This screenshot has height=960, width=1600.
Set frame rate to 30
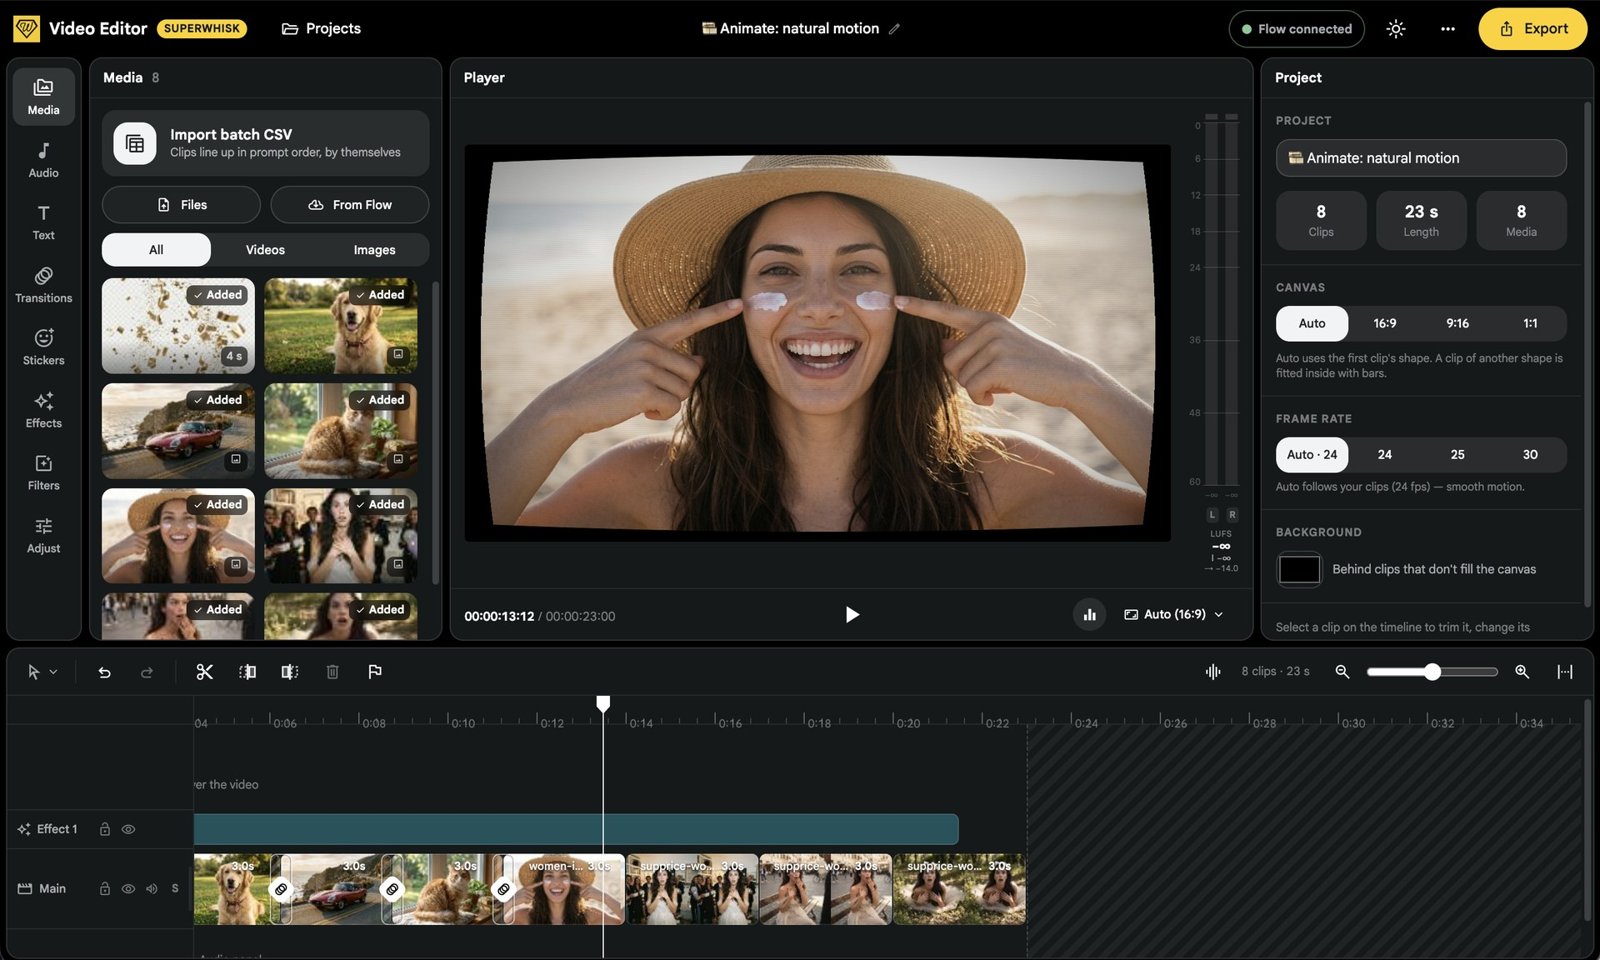[1530, 455]
